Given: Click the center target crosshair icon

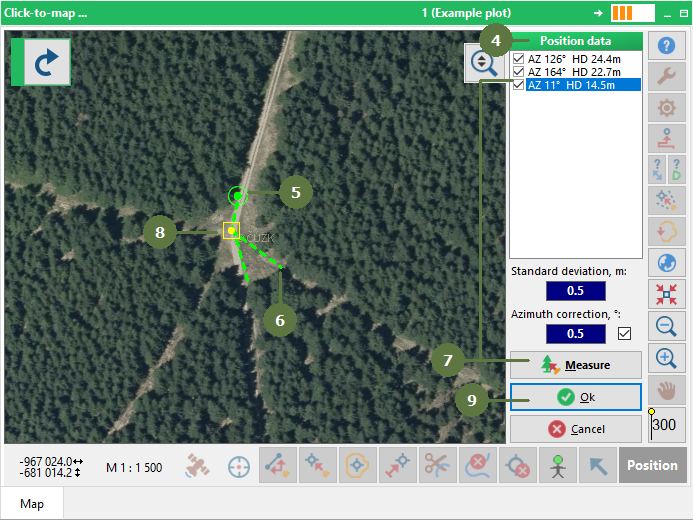Looking at the screenshot, I should click(239, 467).
